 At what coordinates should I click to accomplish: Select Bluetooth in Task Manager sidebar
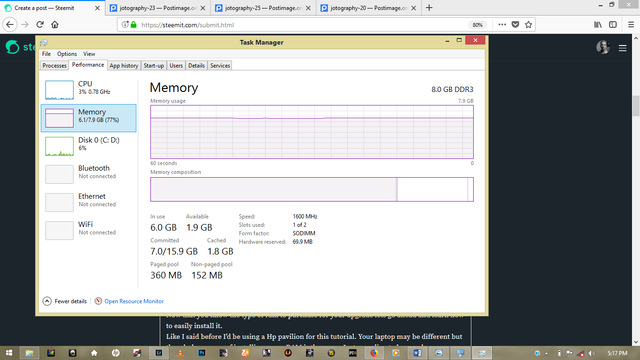point(89,174)
